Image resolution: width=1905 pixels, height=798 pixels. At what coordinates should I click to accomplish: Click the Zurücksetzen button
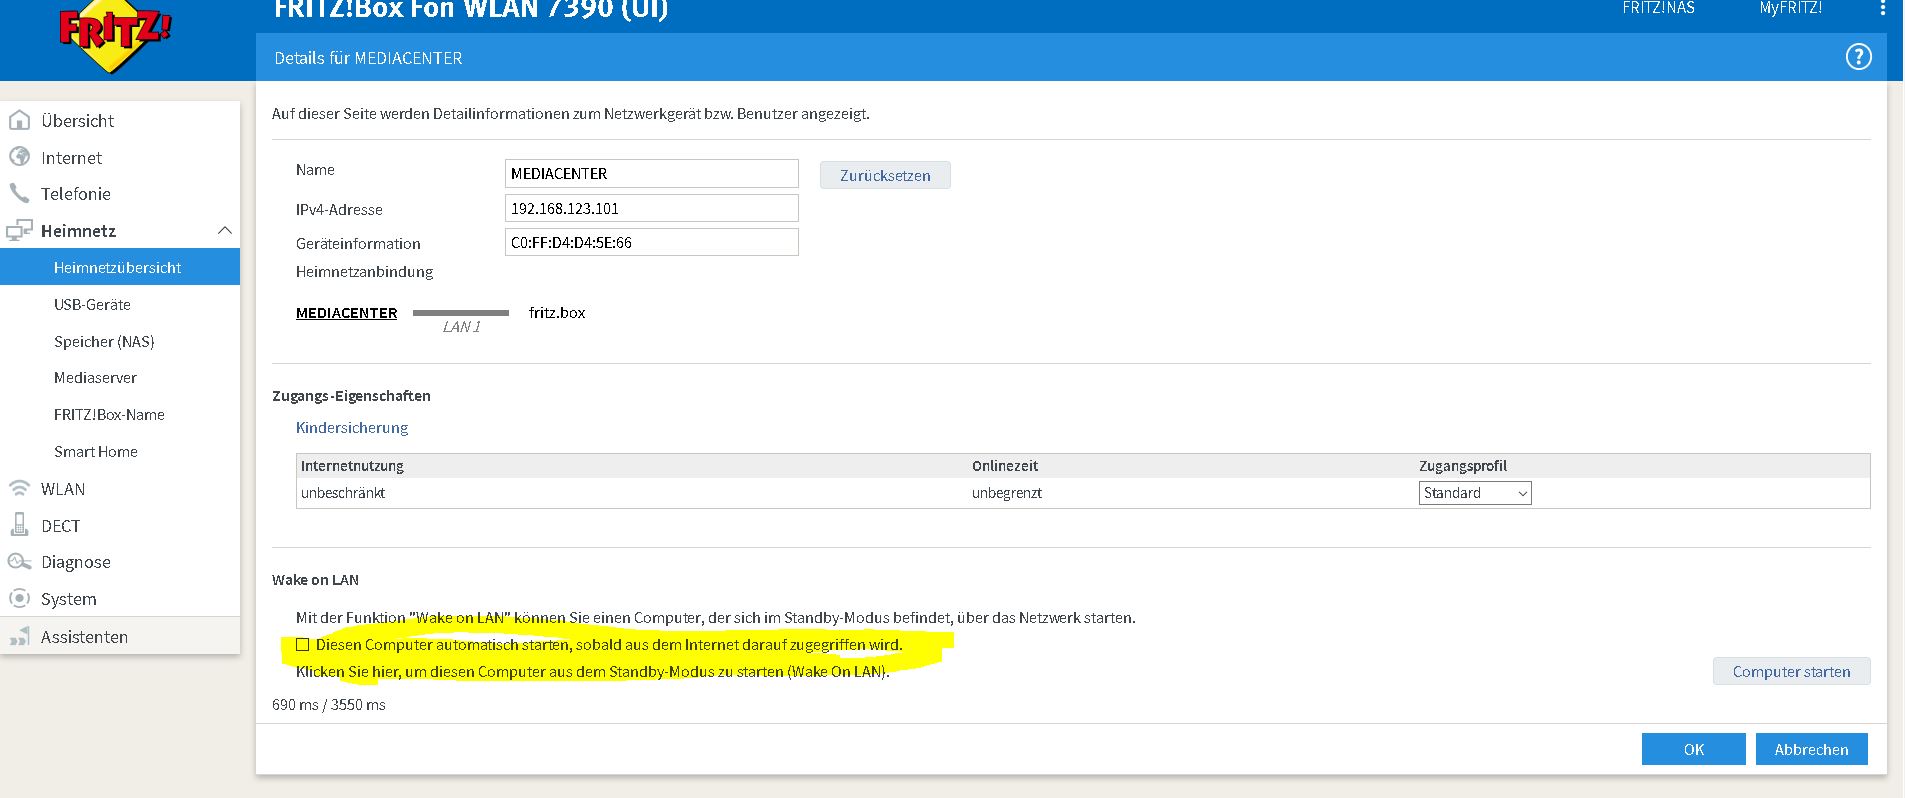[x=885, y=175]
